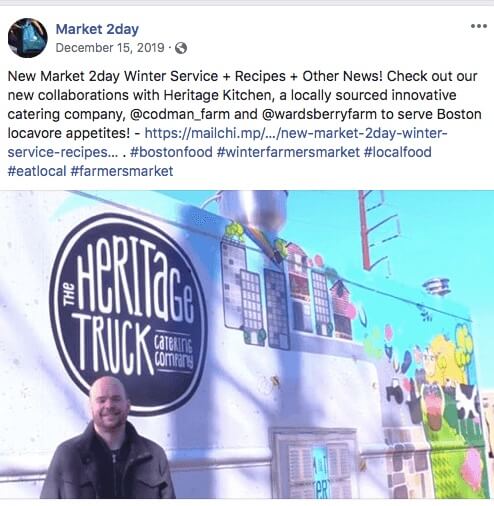Click the 'service-recipes…' link continuation
The width and height of the screenshot is (494, 506).
coord(63,152)
